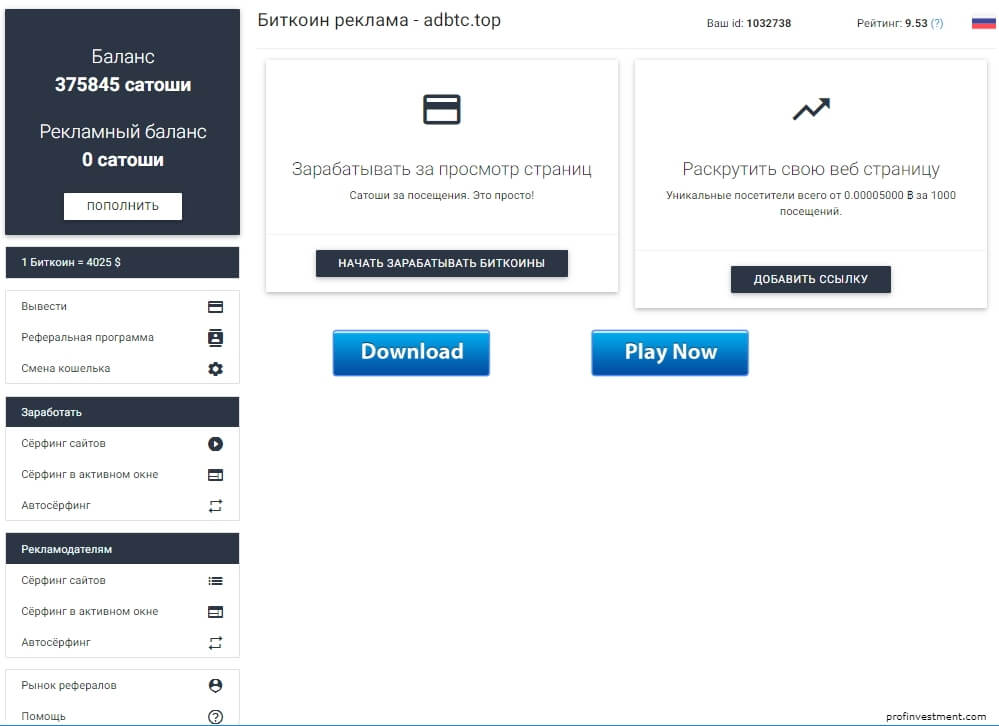Click the 'Рейтинг: 9.53' text
This screenshot has width=999, height=726.
click(x=892, y=24)
